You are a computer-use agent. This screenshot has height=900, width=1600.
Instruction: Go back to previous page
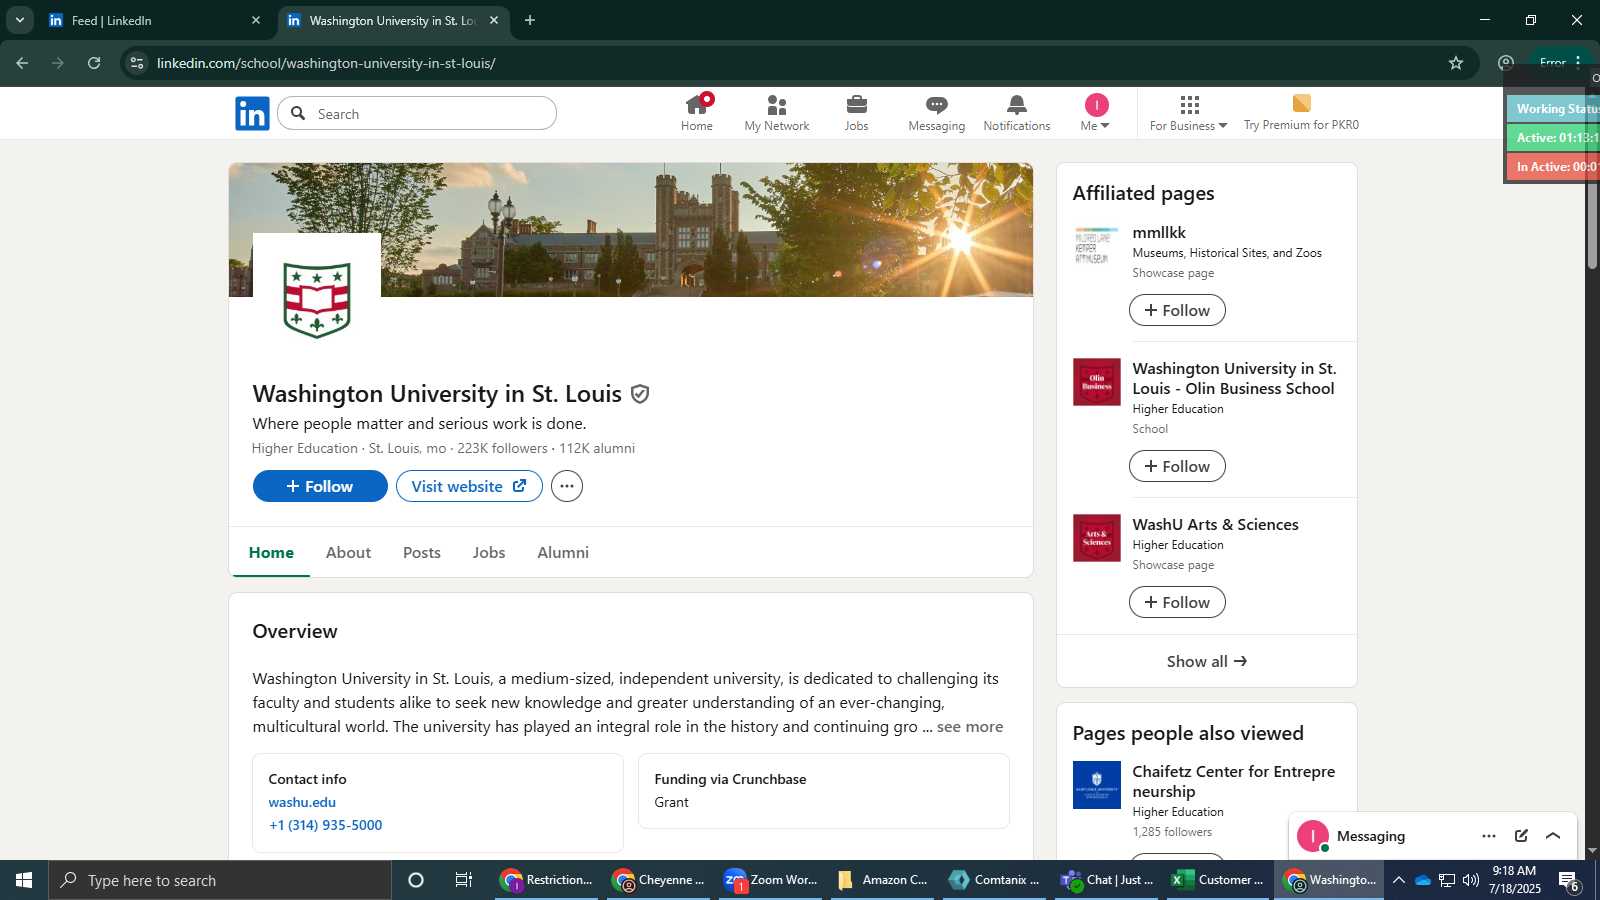(x=22, y=63)
